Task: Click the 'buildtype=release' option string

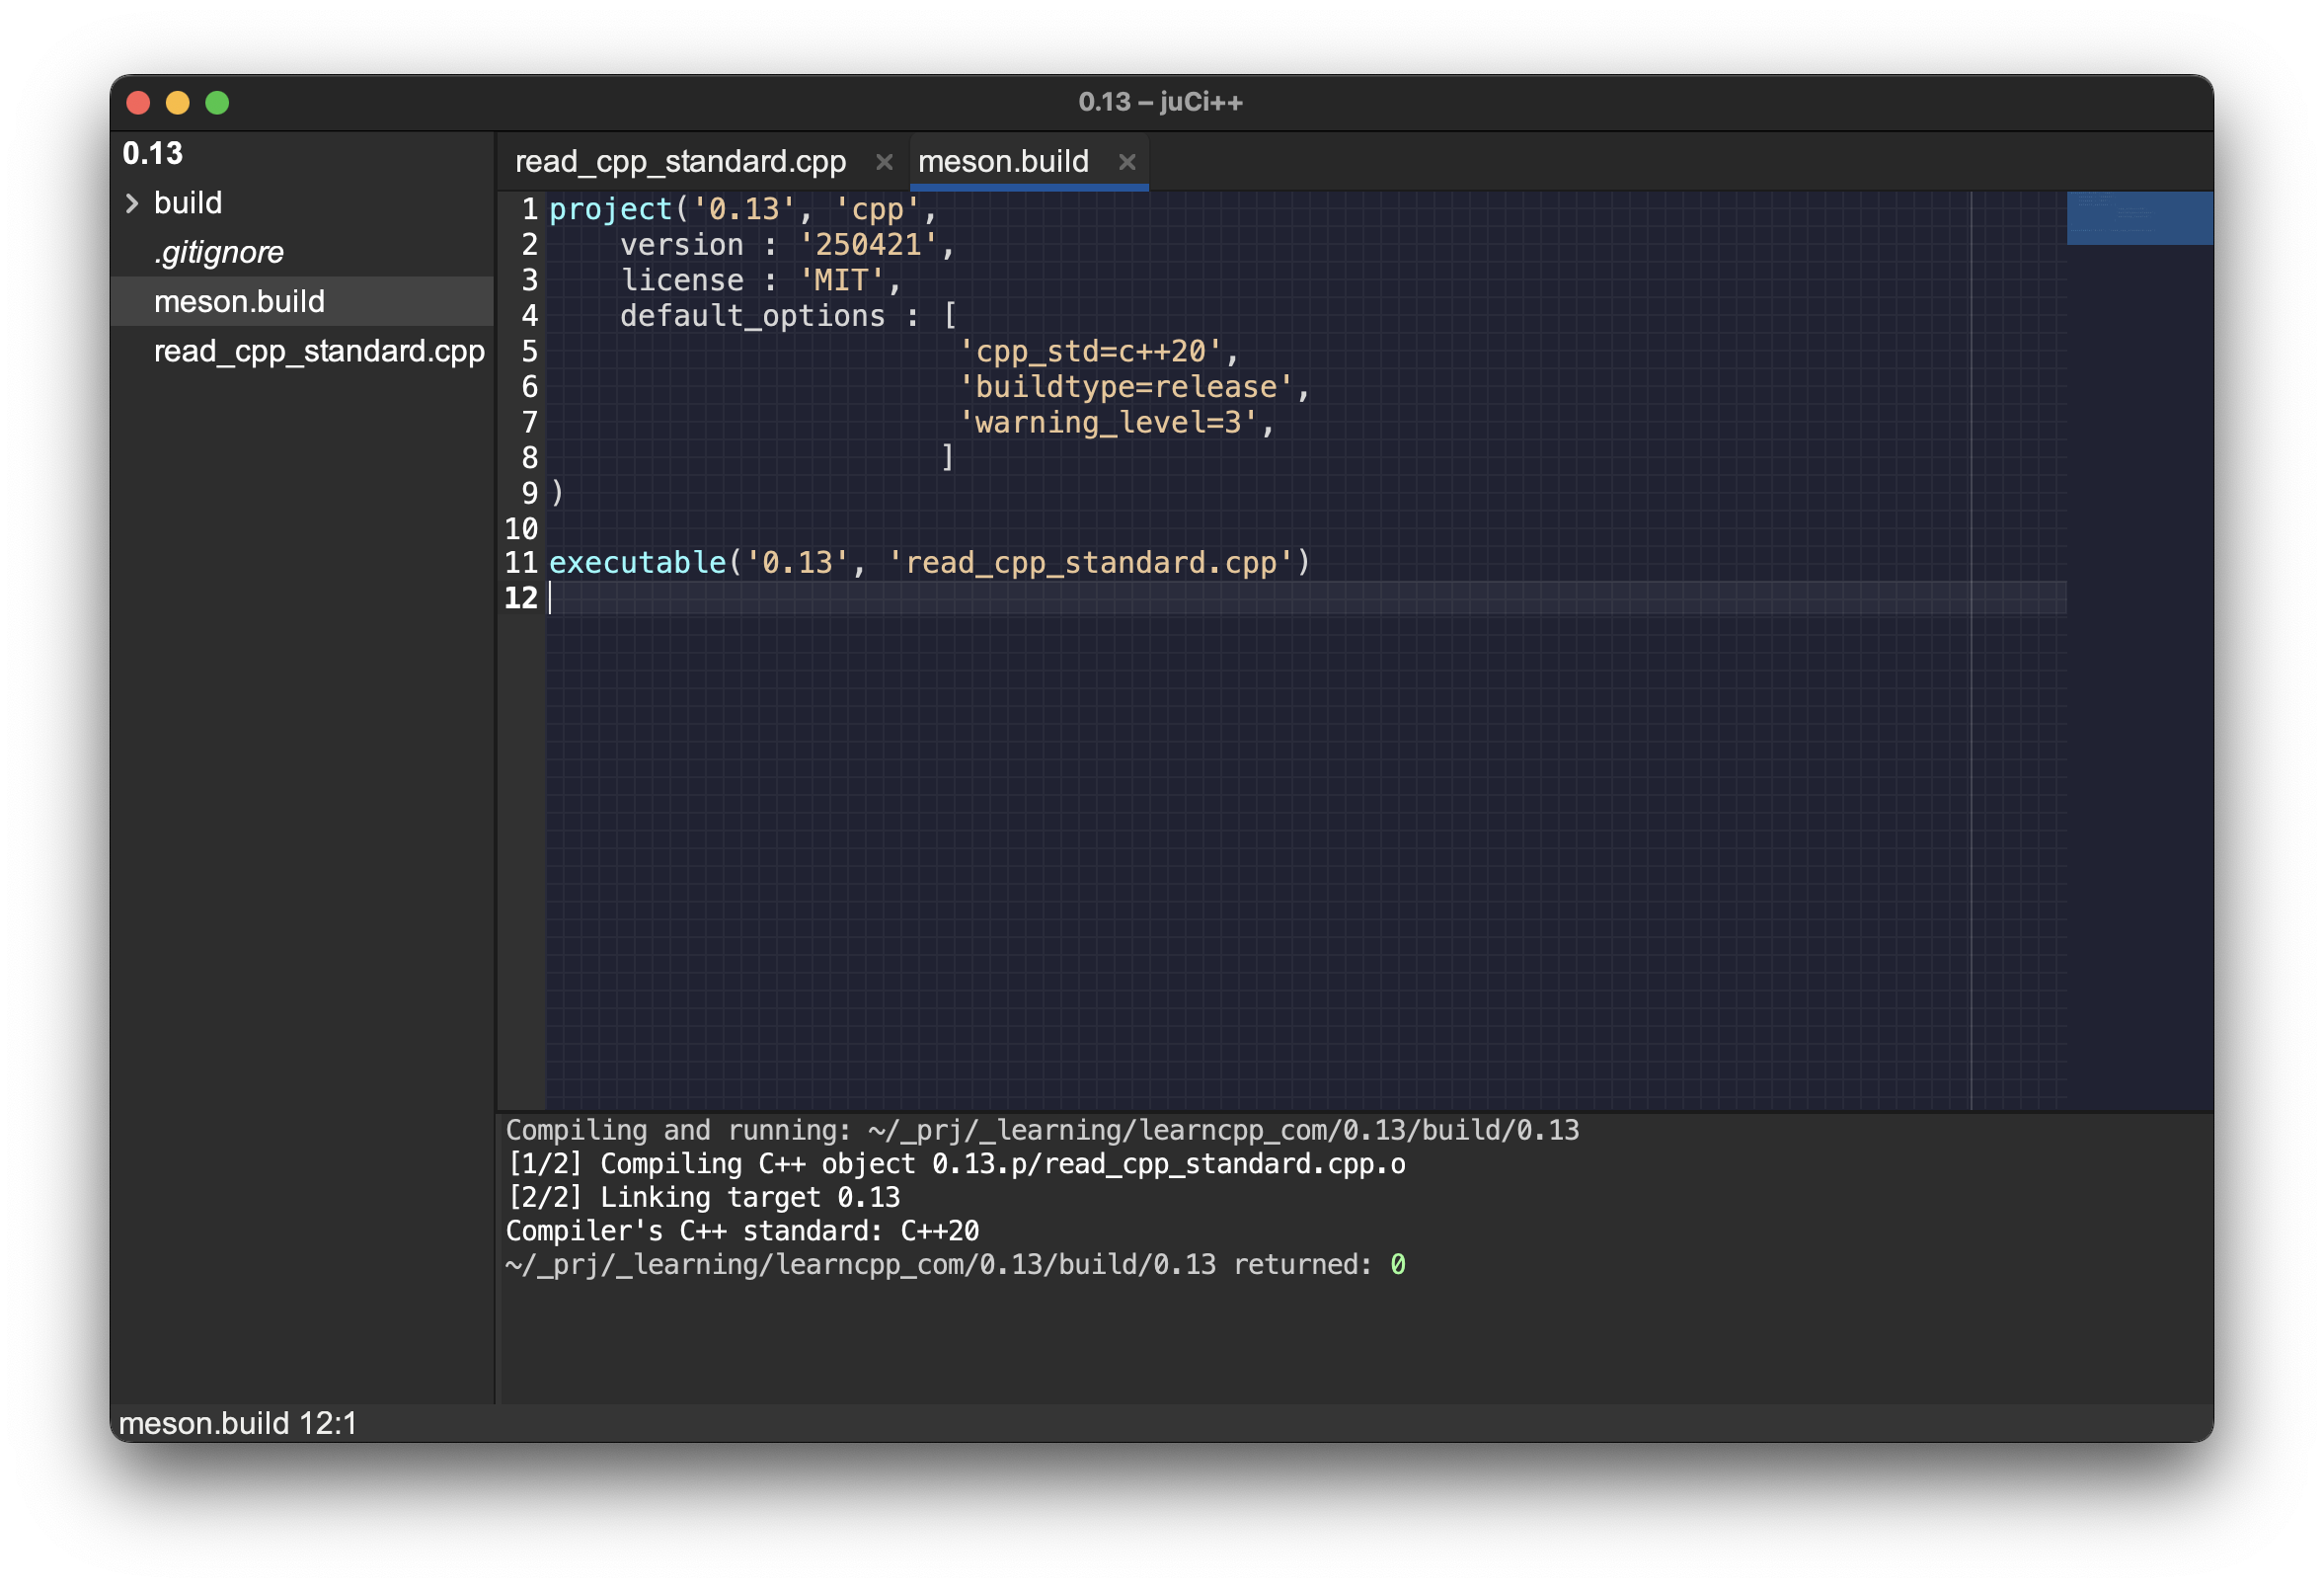Action: (1126, 387)
